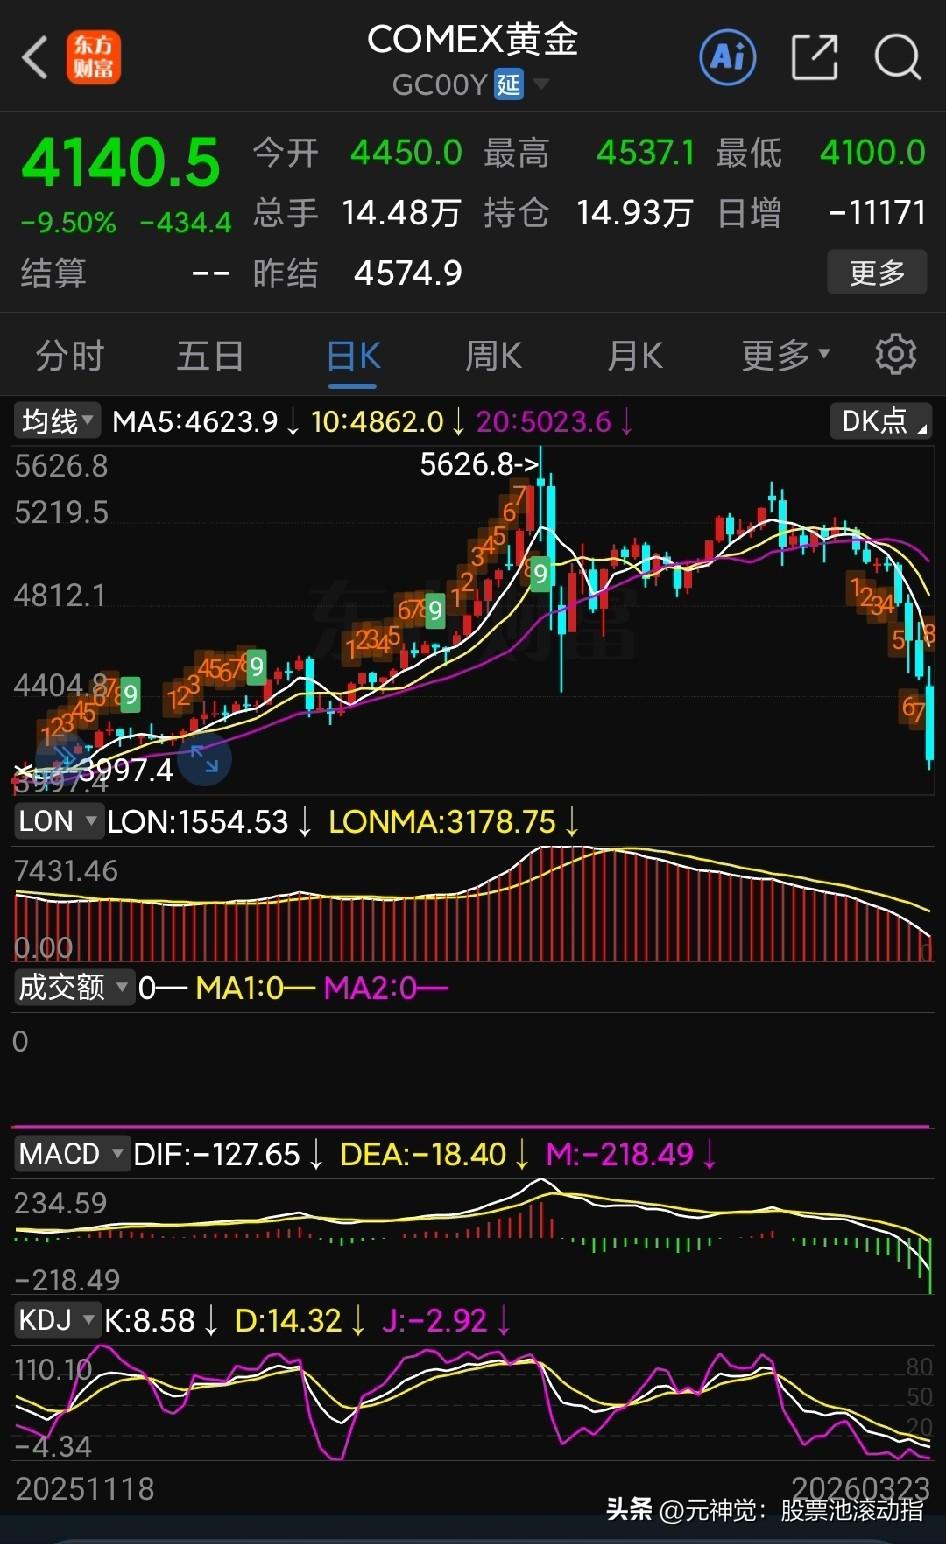Tap the 延 delay badge
Viewport: 946px width, 1544px height.
click(x=509, y=85)
